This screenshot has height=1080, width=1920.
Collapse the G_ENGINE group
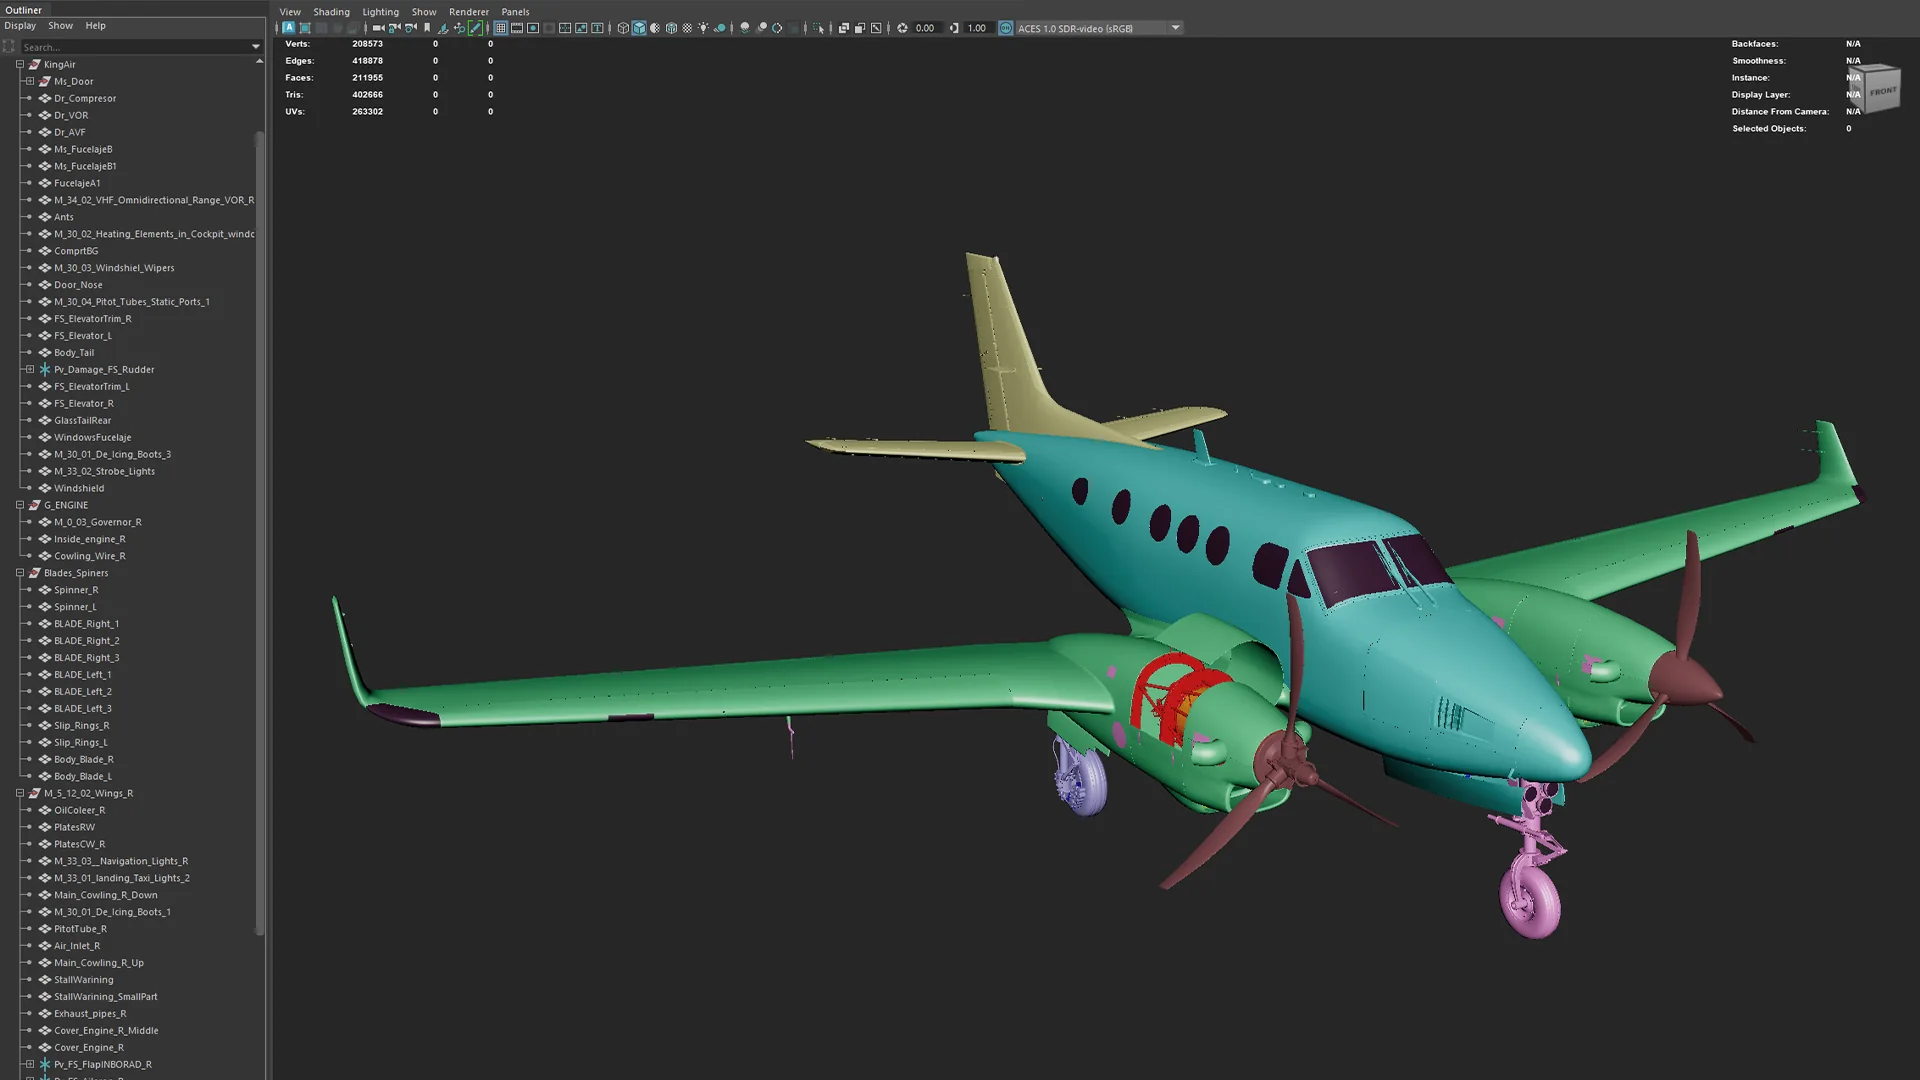coord(20,505)
